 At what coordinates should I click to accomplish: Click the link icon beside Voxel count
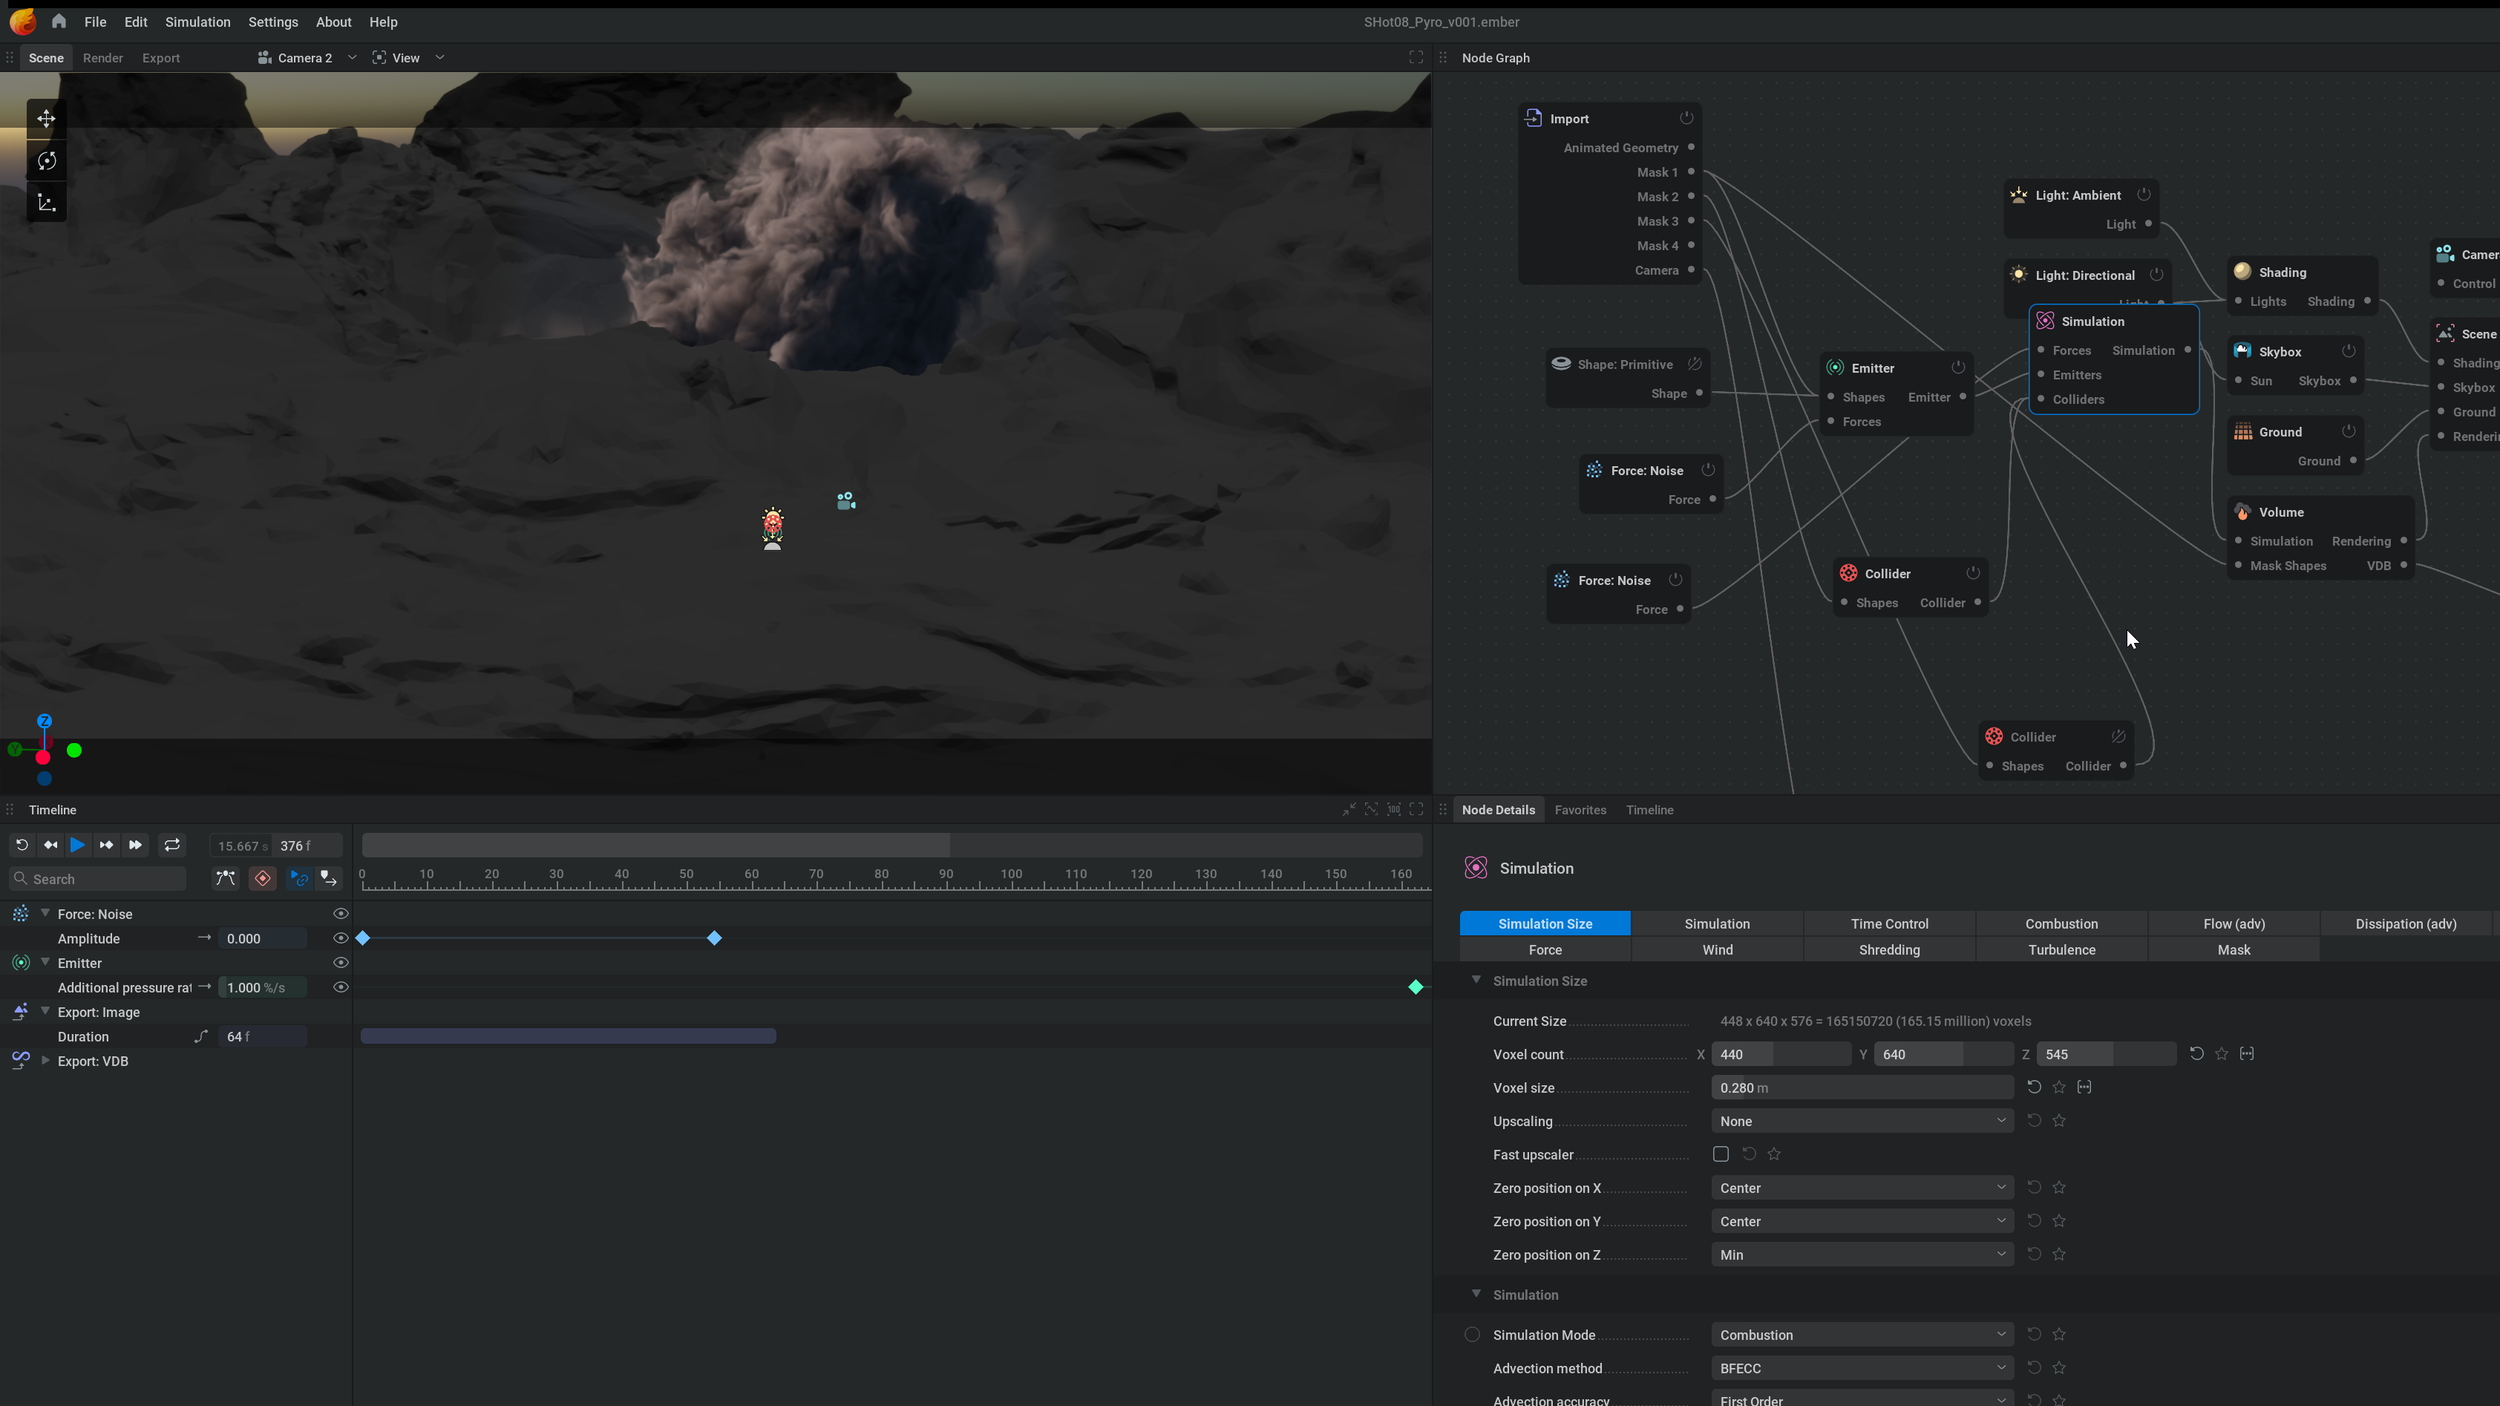coord(2247,1054)
